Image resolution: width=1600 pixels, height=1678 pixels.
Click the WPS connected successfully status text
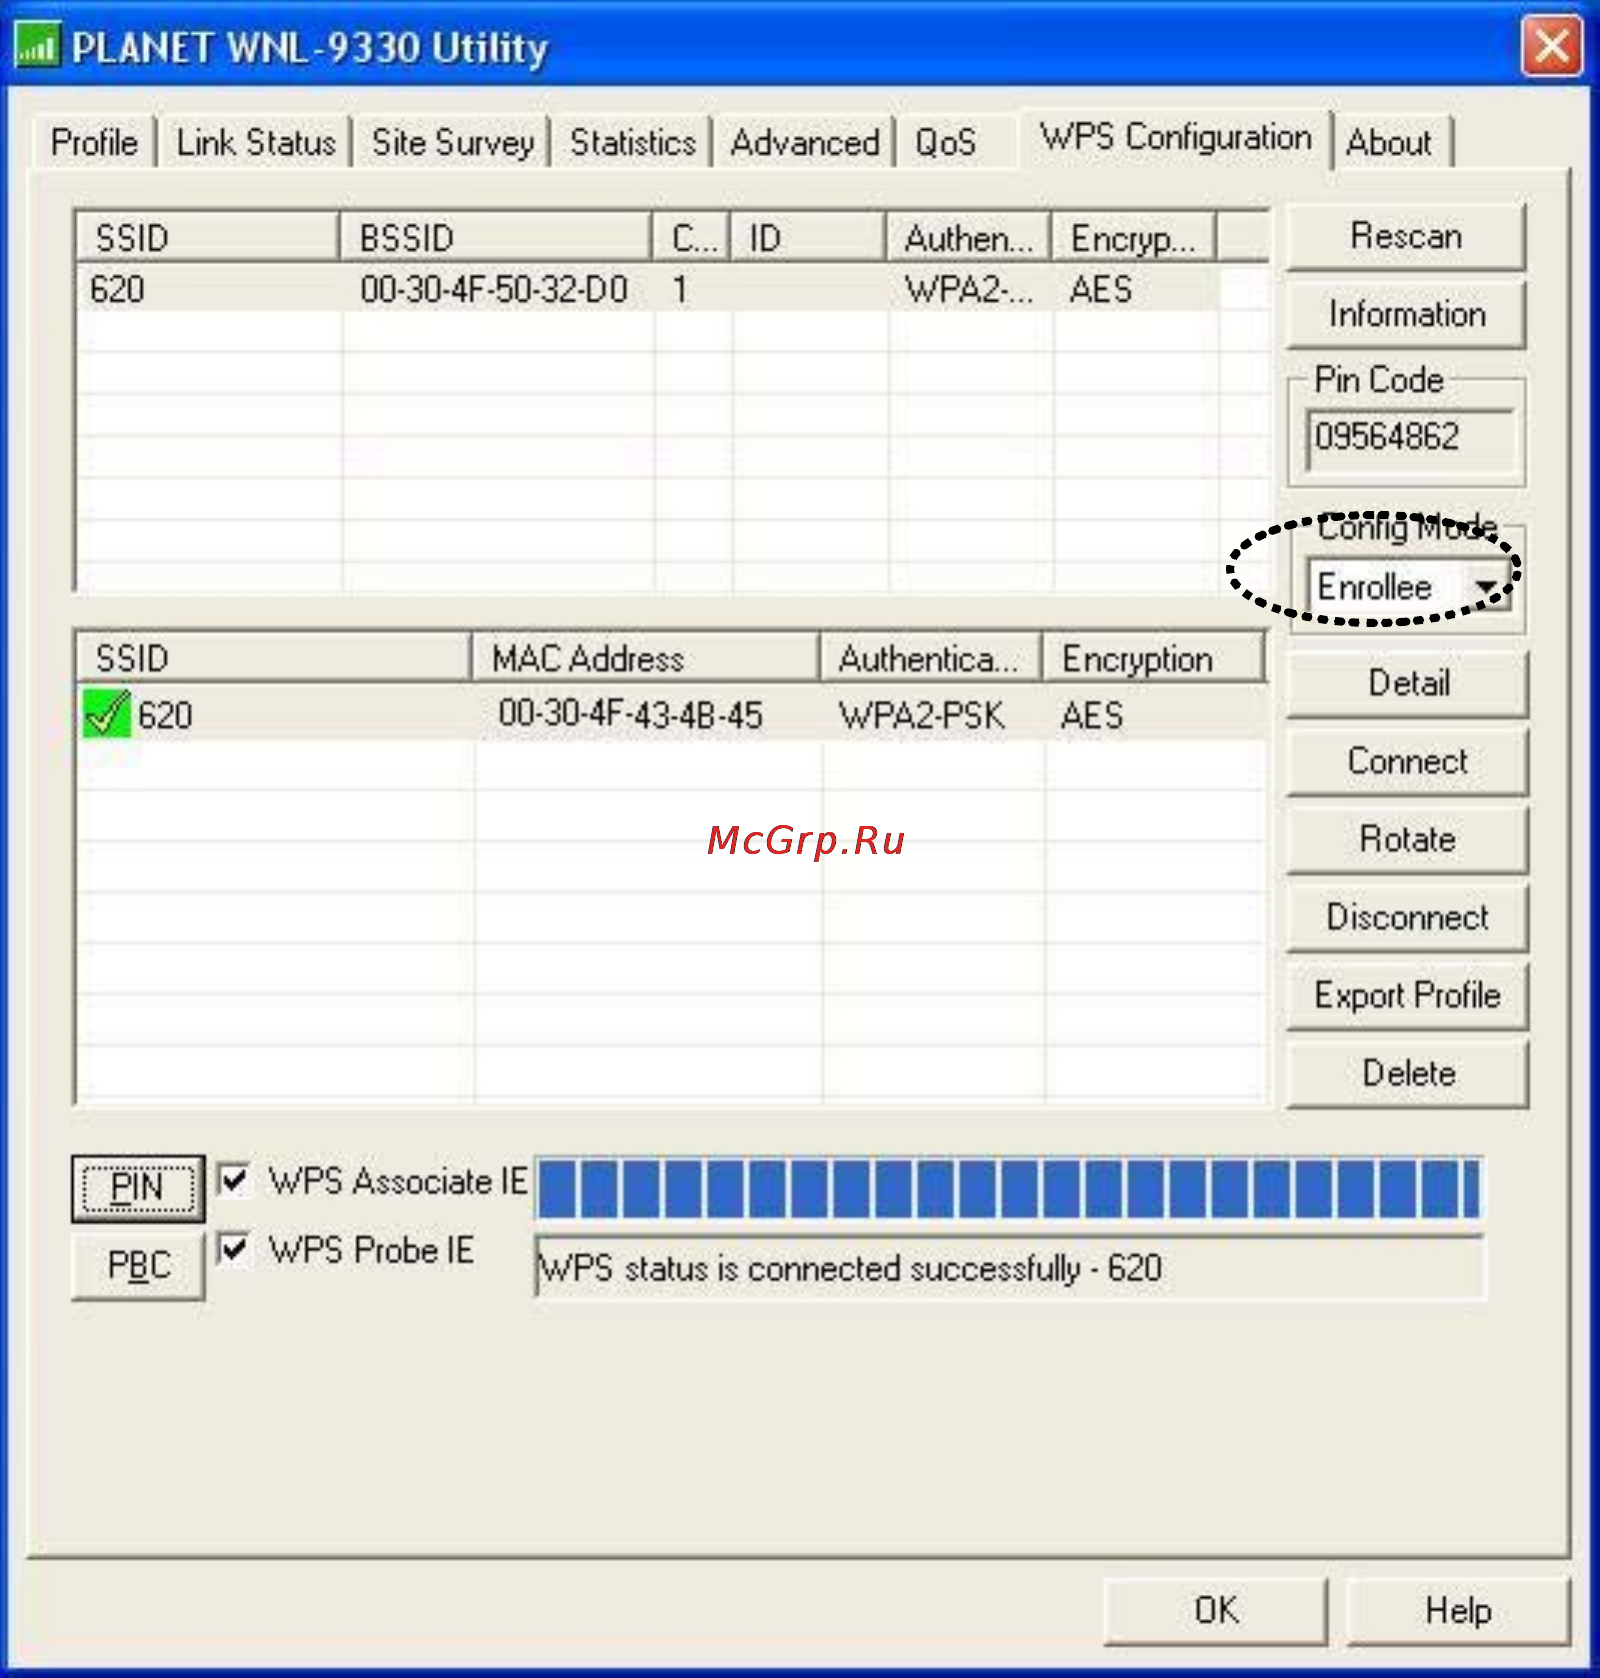click(x=850, y=1269)
